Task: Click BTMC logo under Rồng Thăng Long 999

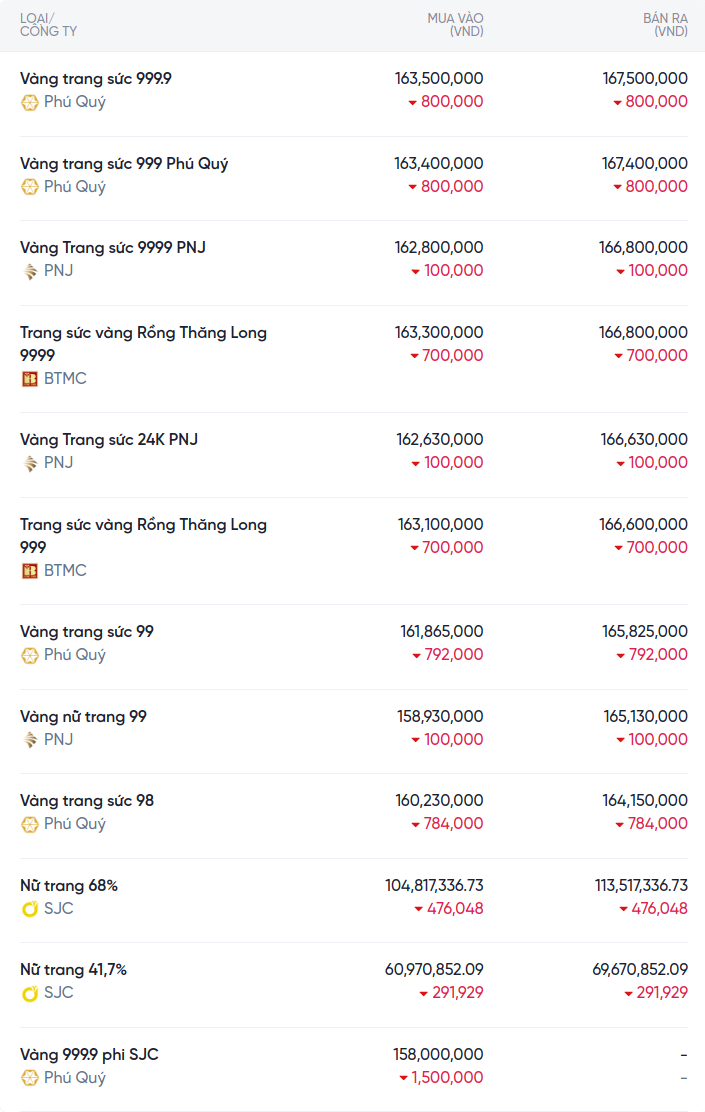Action: coord(30,571)
